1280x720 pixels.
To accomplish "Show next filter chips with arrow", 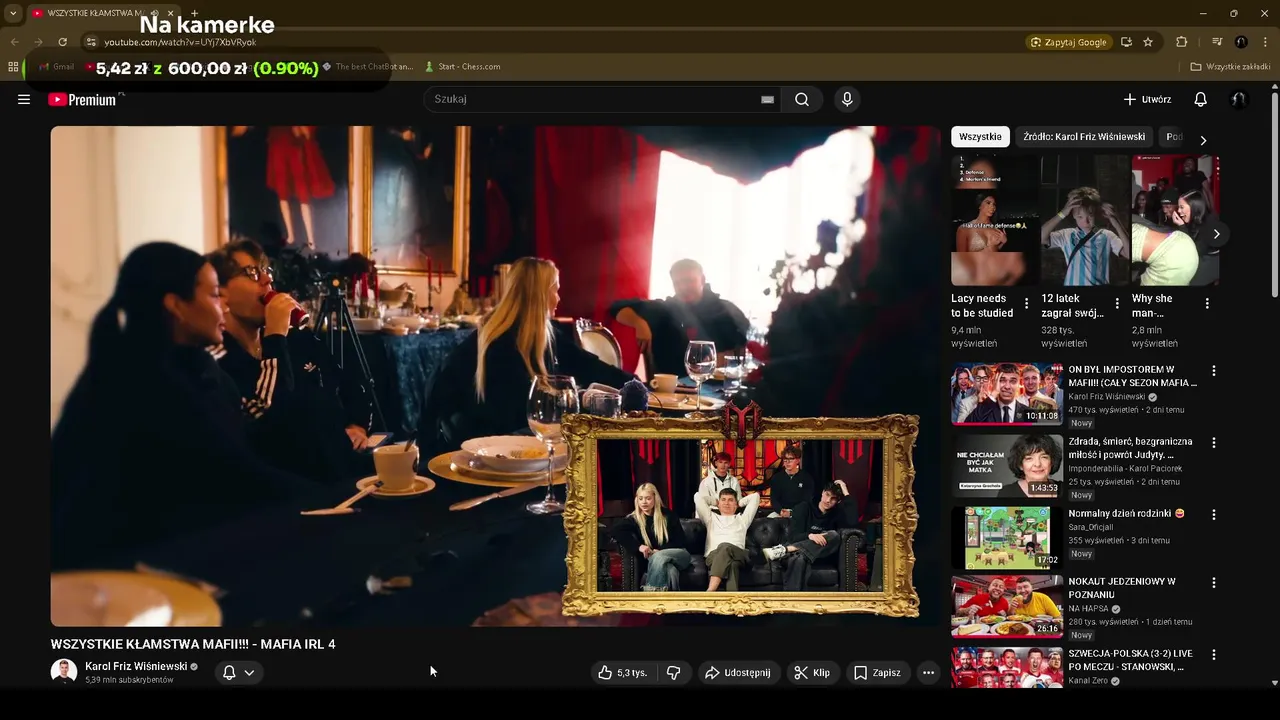I will click(1203, 140).
